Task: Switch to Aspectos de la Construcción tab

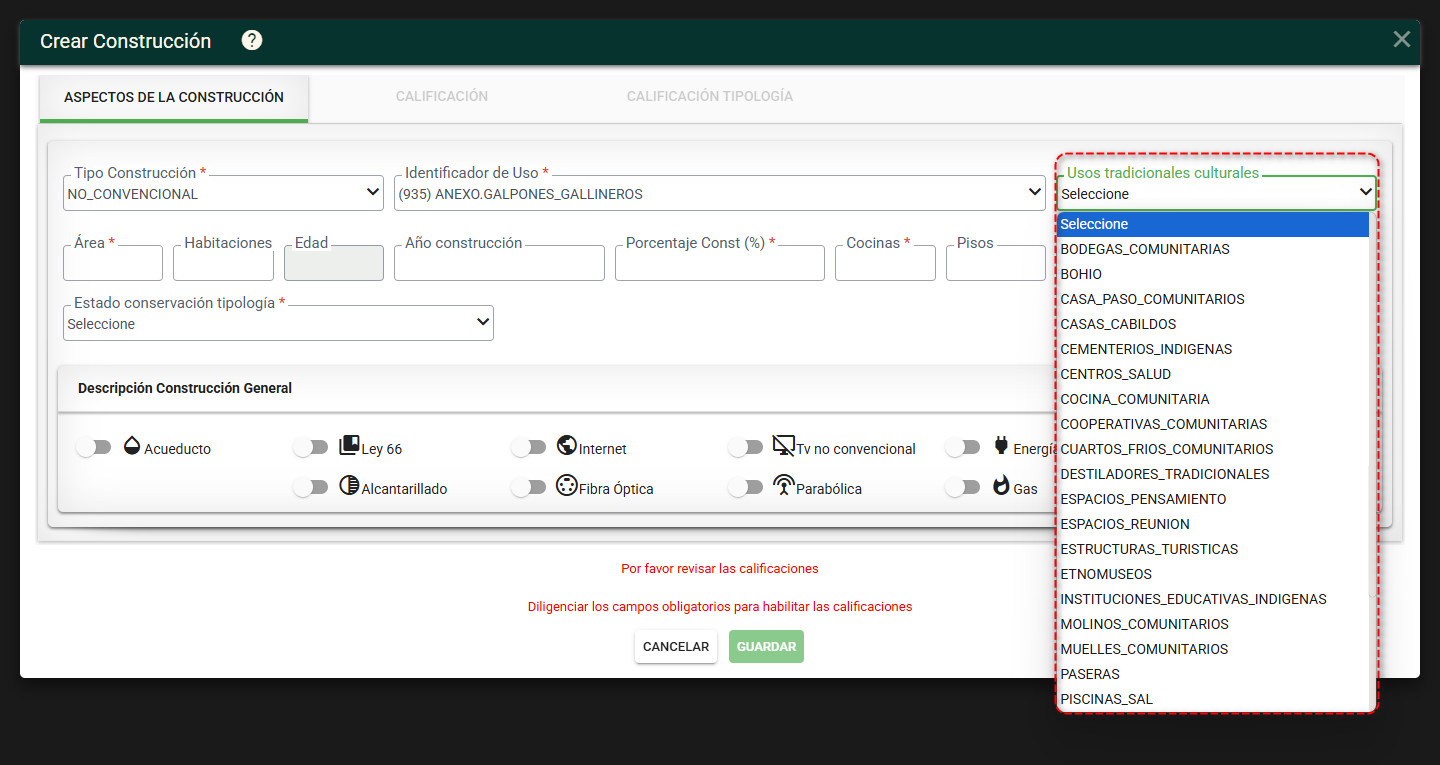Action: pyautogui.click(x=174, y=98)
